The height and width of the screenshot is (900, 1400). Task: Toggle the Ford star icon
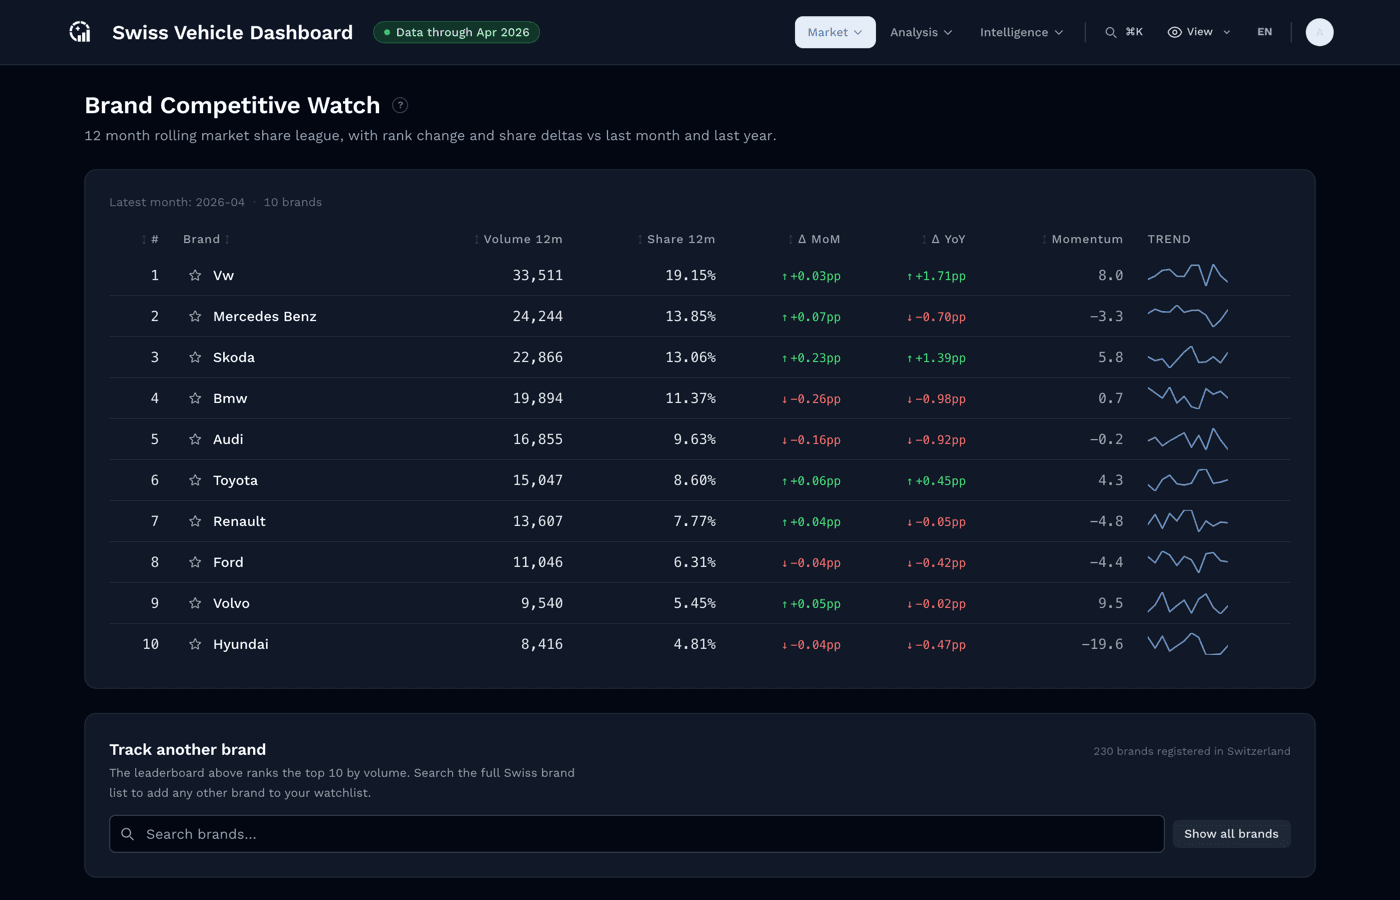[195, 562]
